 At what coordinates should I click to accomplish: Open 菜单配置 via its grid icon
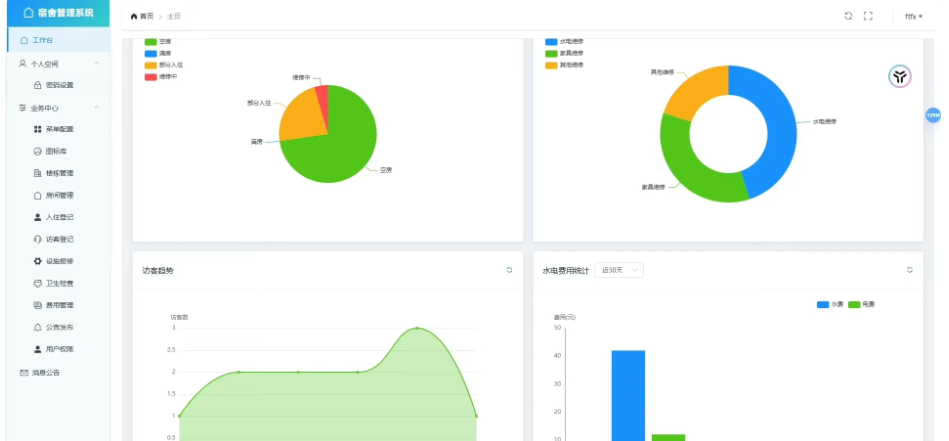38,129
